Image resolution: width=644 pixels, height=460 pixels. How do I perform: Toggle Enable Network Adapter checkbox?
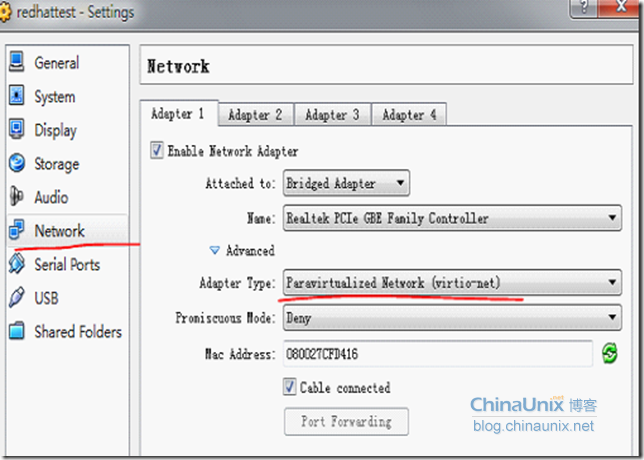point(156,151)
